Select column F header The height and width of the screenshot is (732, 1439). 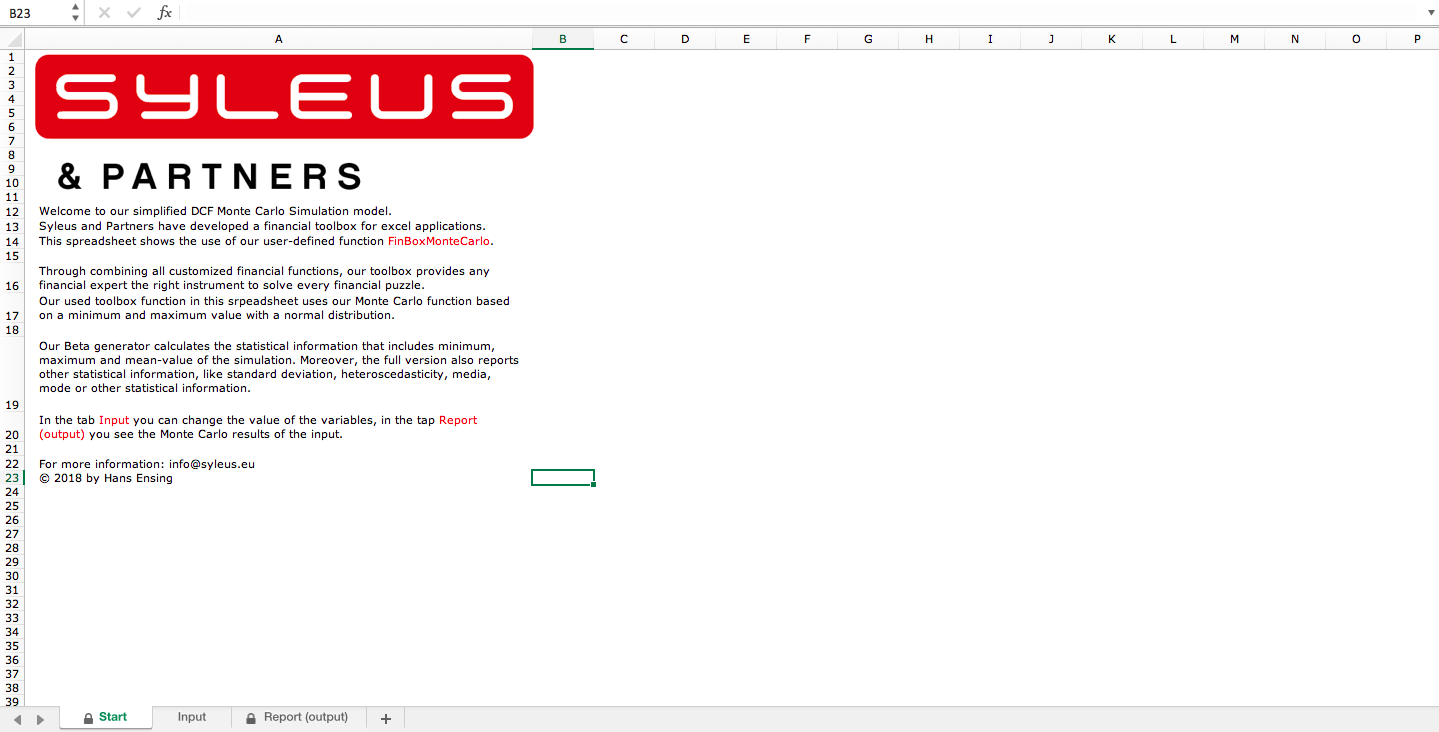tap(807, 39)
